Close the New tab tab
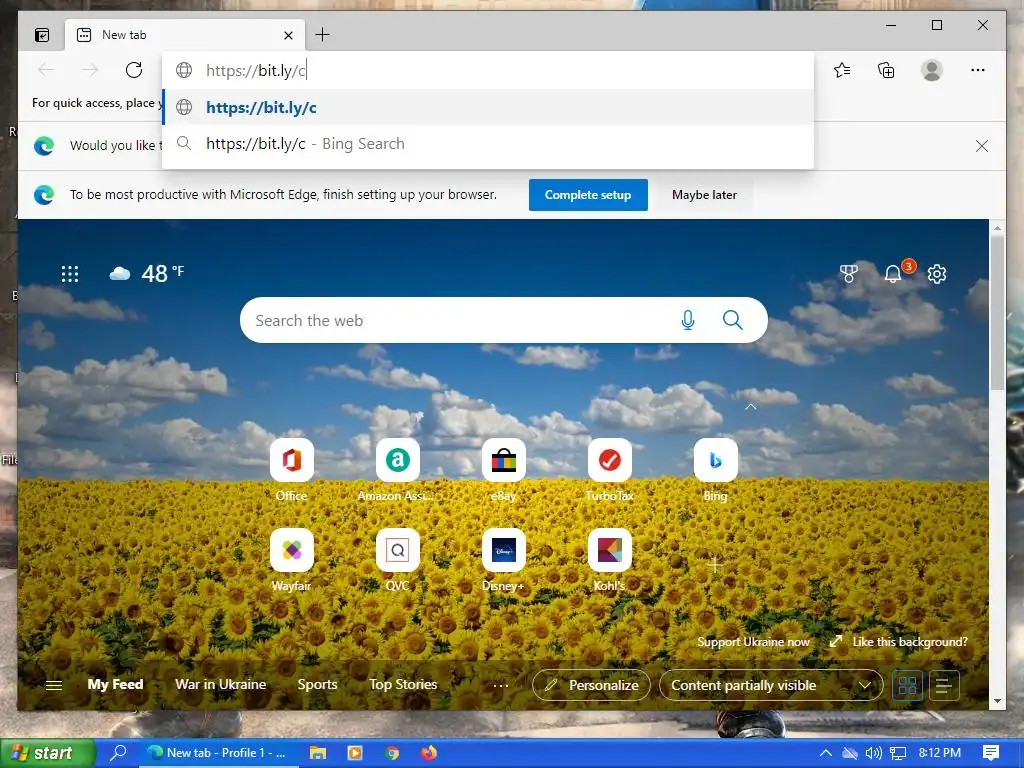Image resolution: width=1024 pixels, height=768 pixels. 288,35
